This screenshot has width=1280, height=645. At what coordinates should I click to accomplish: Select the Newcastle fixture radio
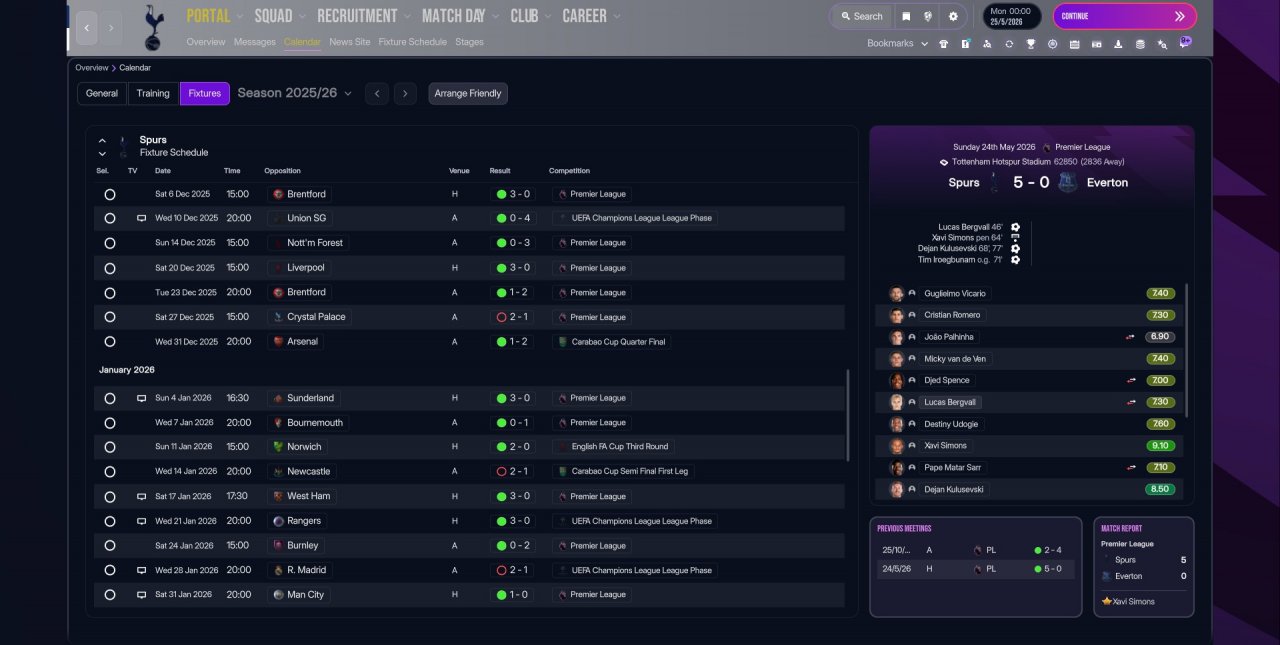coord(110,471)
